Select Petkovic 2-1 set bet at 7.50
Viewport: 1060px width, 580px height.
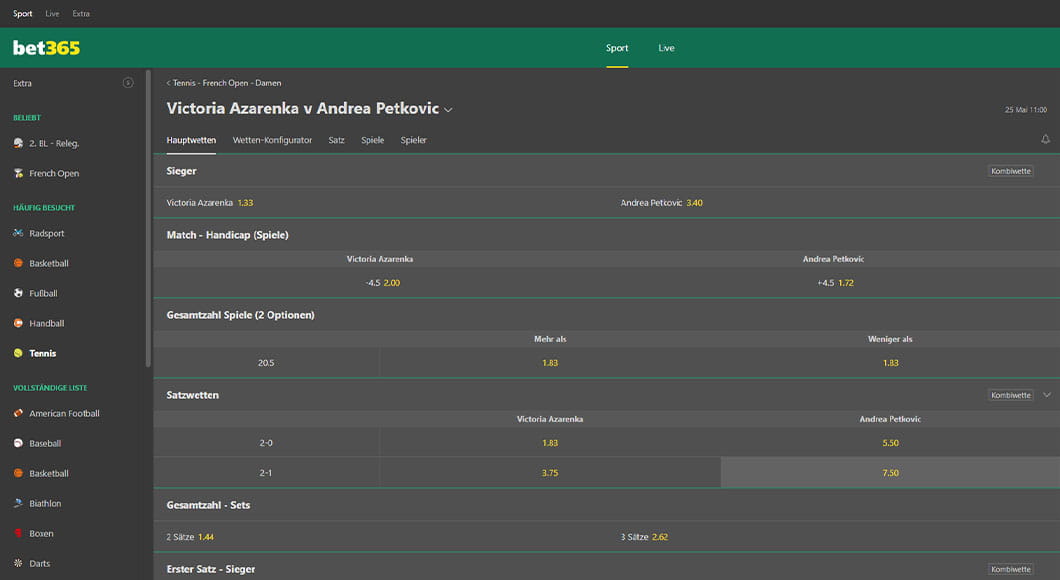click(x=890, y=473)
